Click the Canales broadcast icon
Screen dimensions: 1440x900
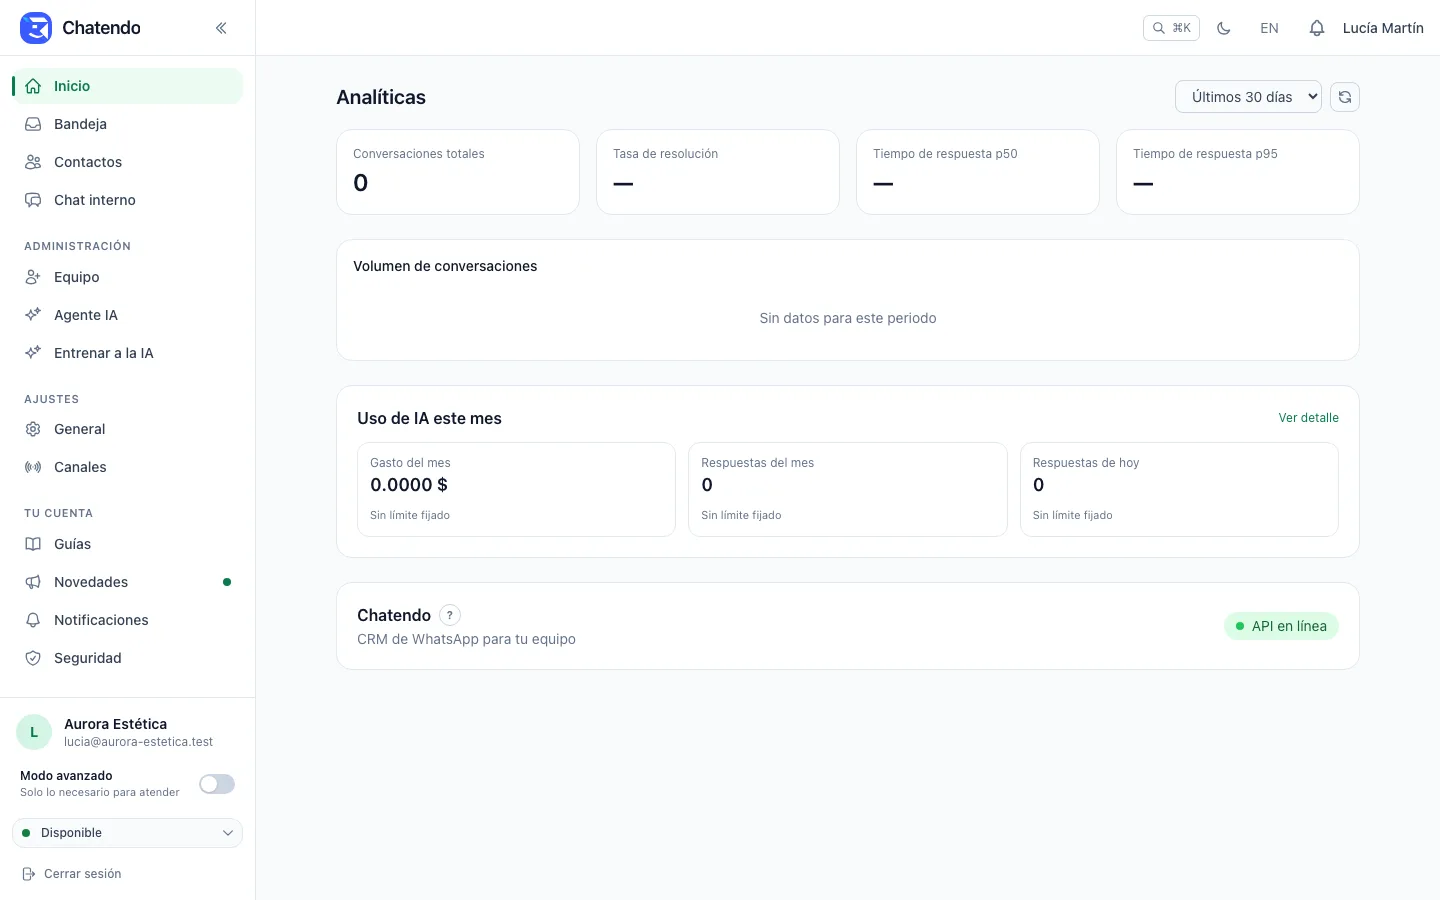coord(33,467)
